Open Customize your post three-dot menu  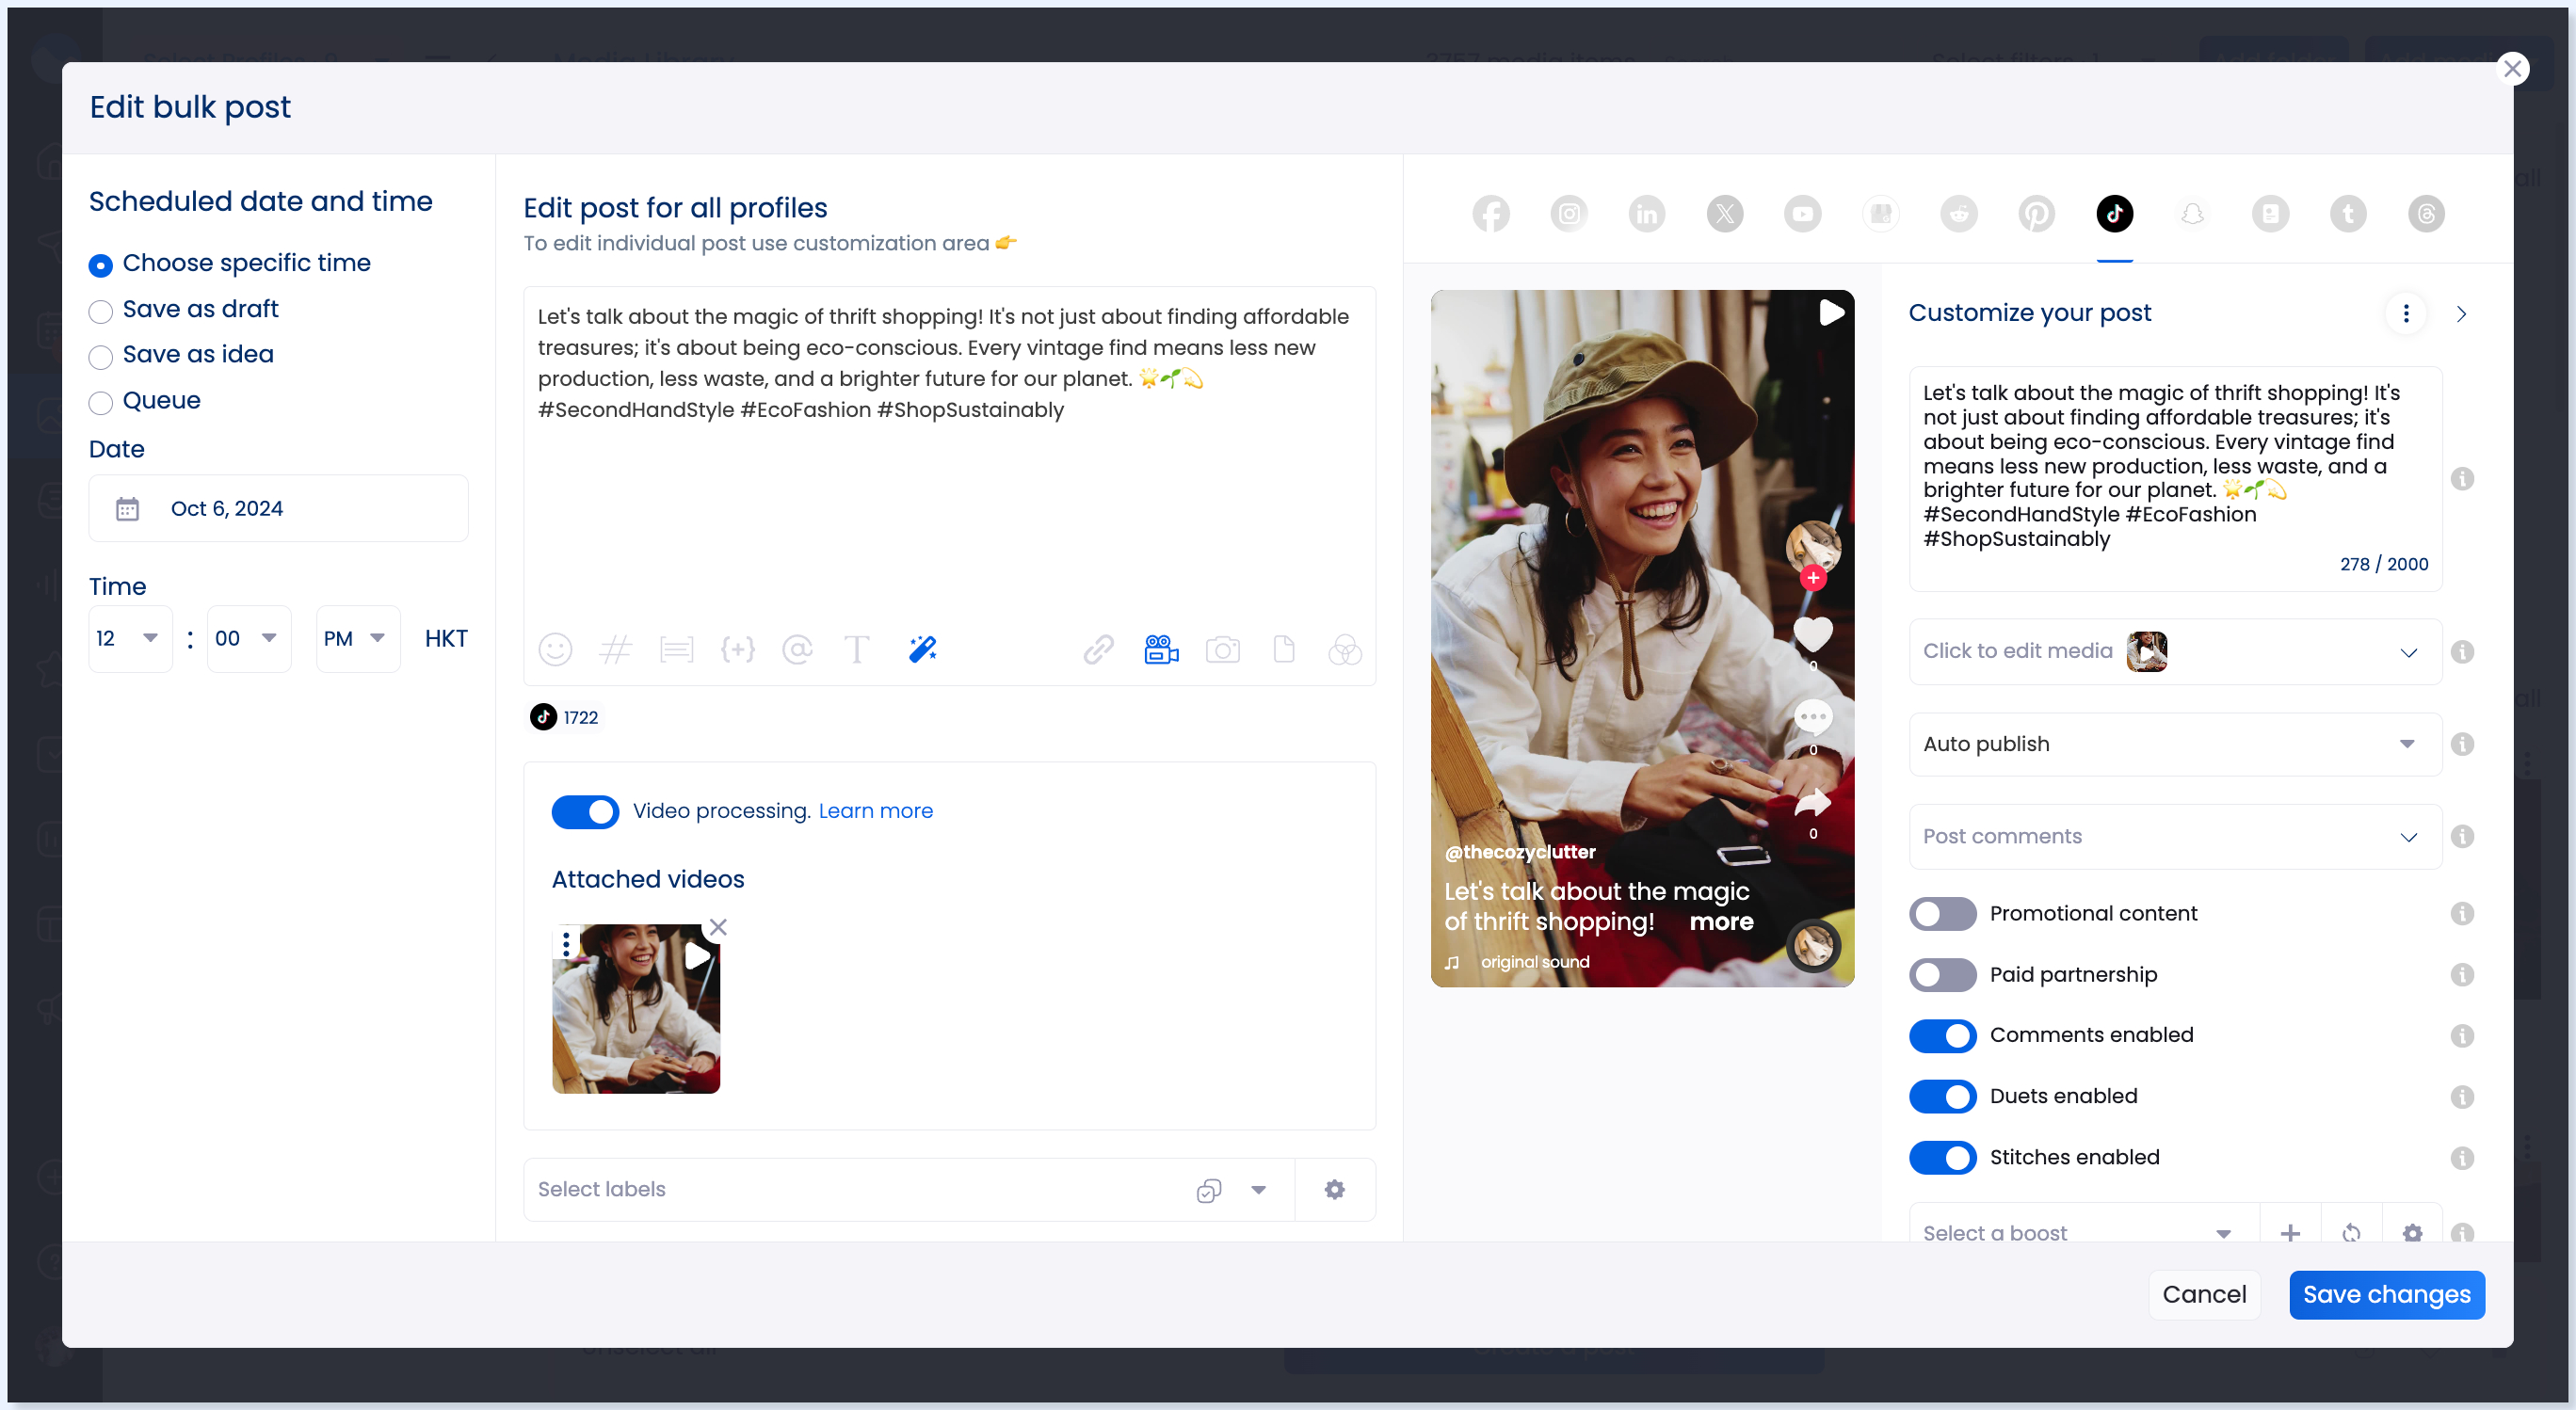2406,314
